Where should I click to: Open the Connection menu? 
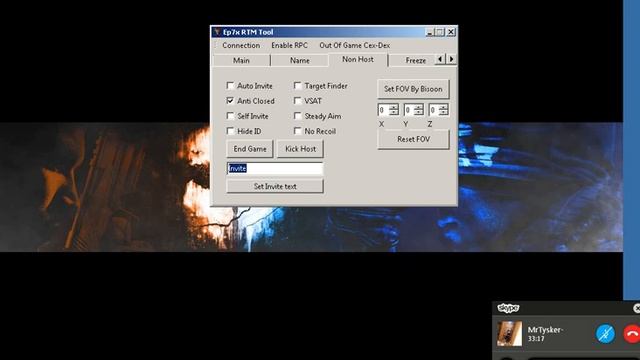click(x=241, y=45)
